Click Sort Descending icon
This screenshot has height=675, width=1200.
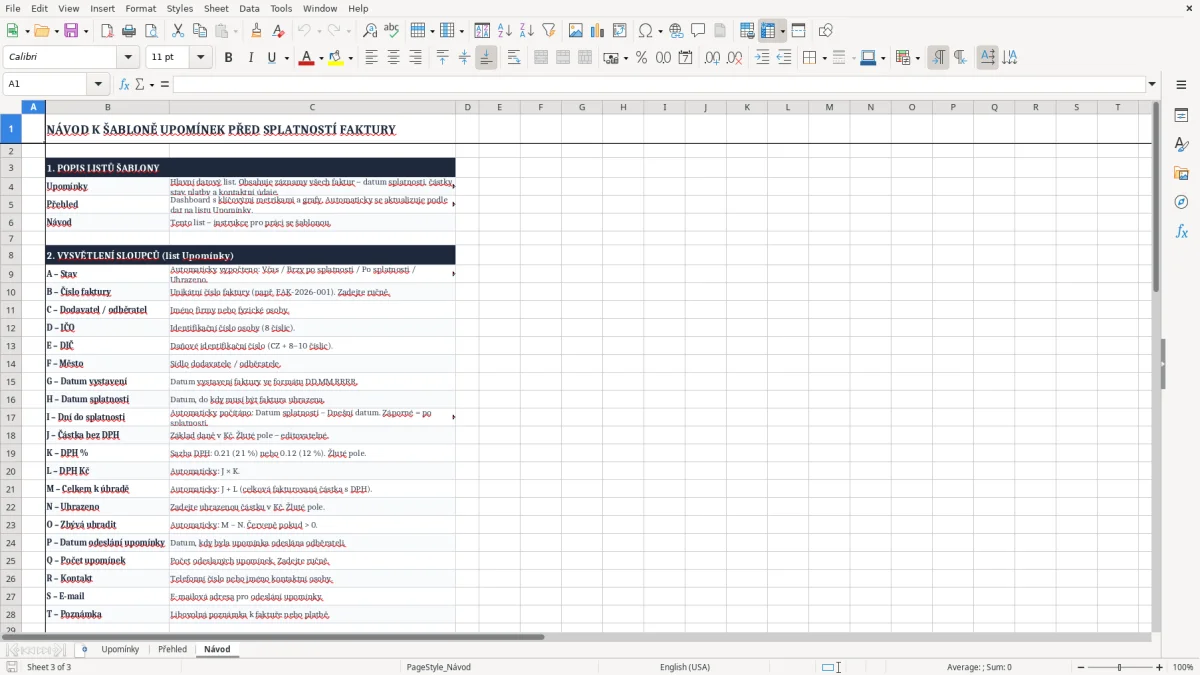click(x=527, y=31)
